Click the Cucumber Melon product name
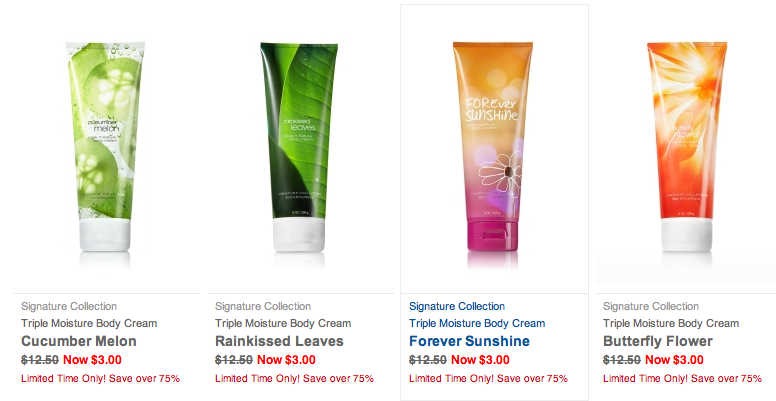The height and width of the screenshot is (401, 776). (79, 341)
